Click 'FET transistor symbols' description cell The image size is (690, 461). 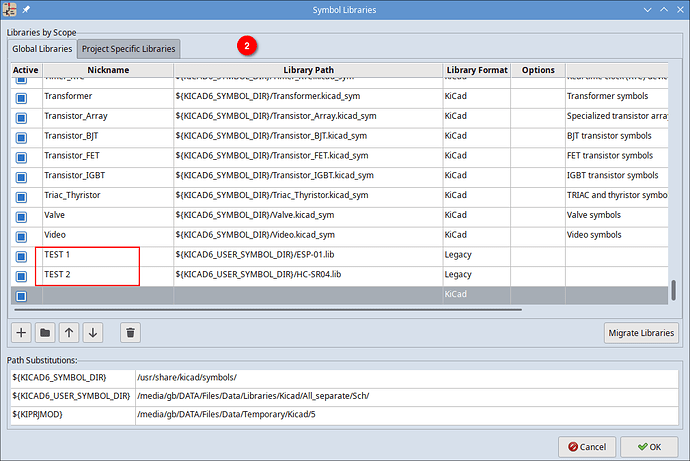[x=617, y=156]
